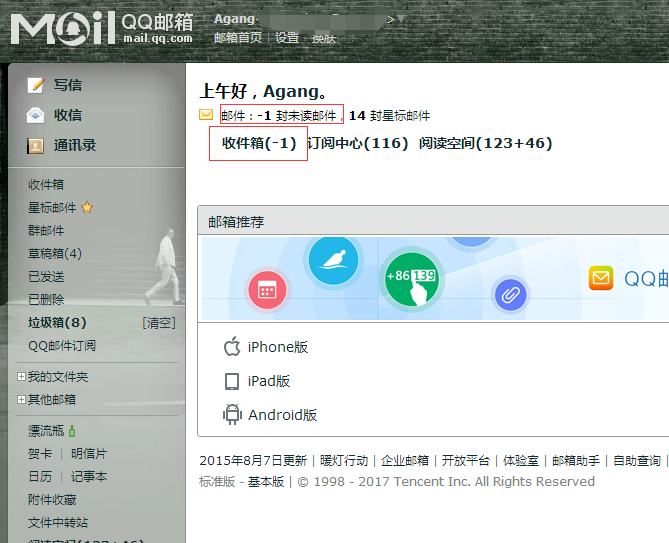Switch to 基本版 in footer
Image resolution: width=669 pixels, height=543 pixels.
[x=266, y=482]
